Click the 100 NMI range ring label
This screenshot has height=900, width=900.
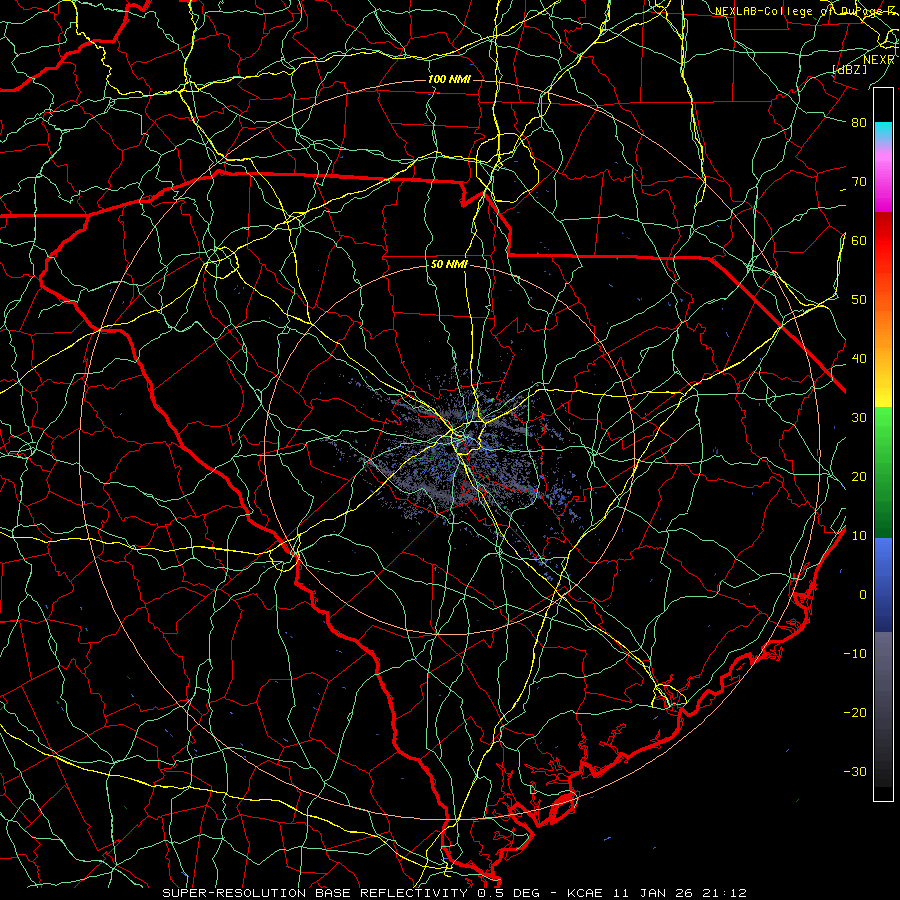449,79
